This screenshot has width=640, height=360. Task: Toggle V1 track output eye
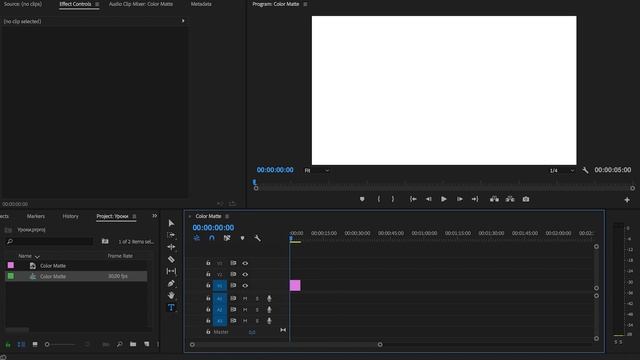[245, 286]
